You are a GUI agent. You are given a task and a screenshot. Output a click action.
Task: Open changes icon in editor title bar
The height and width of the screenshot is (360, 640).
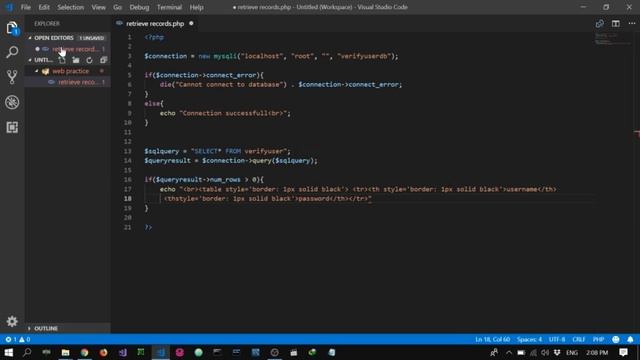click(599, 24)
